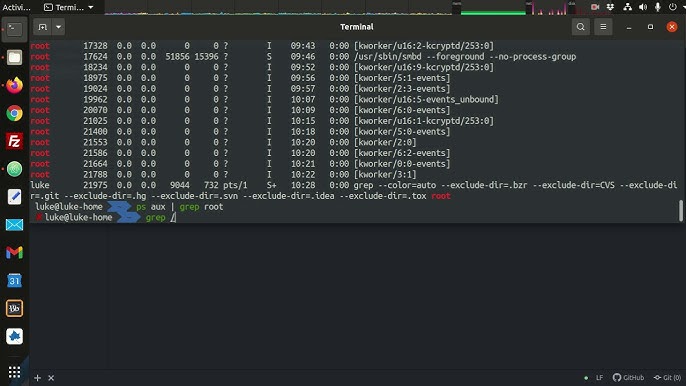
Task: Click the X button next to the plus
Action: point(51,378)
